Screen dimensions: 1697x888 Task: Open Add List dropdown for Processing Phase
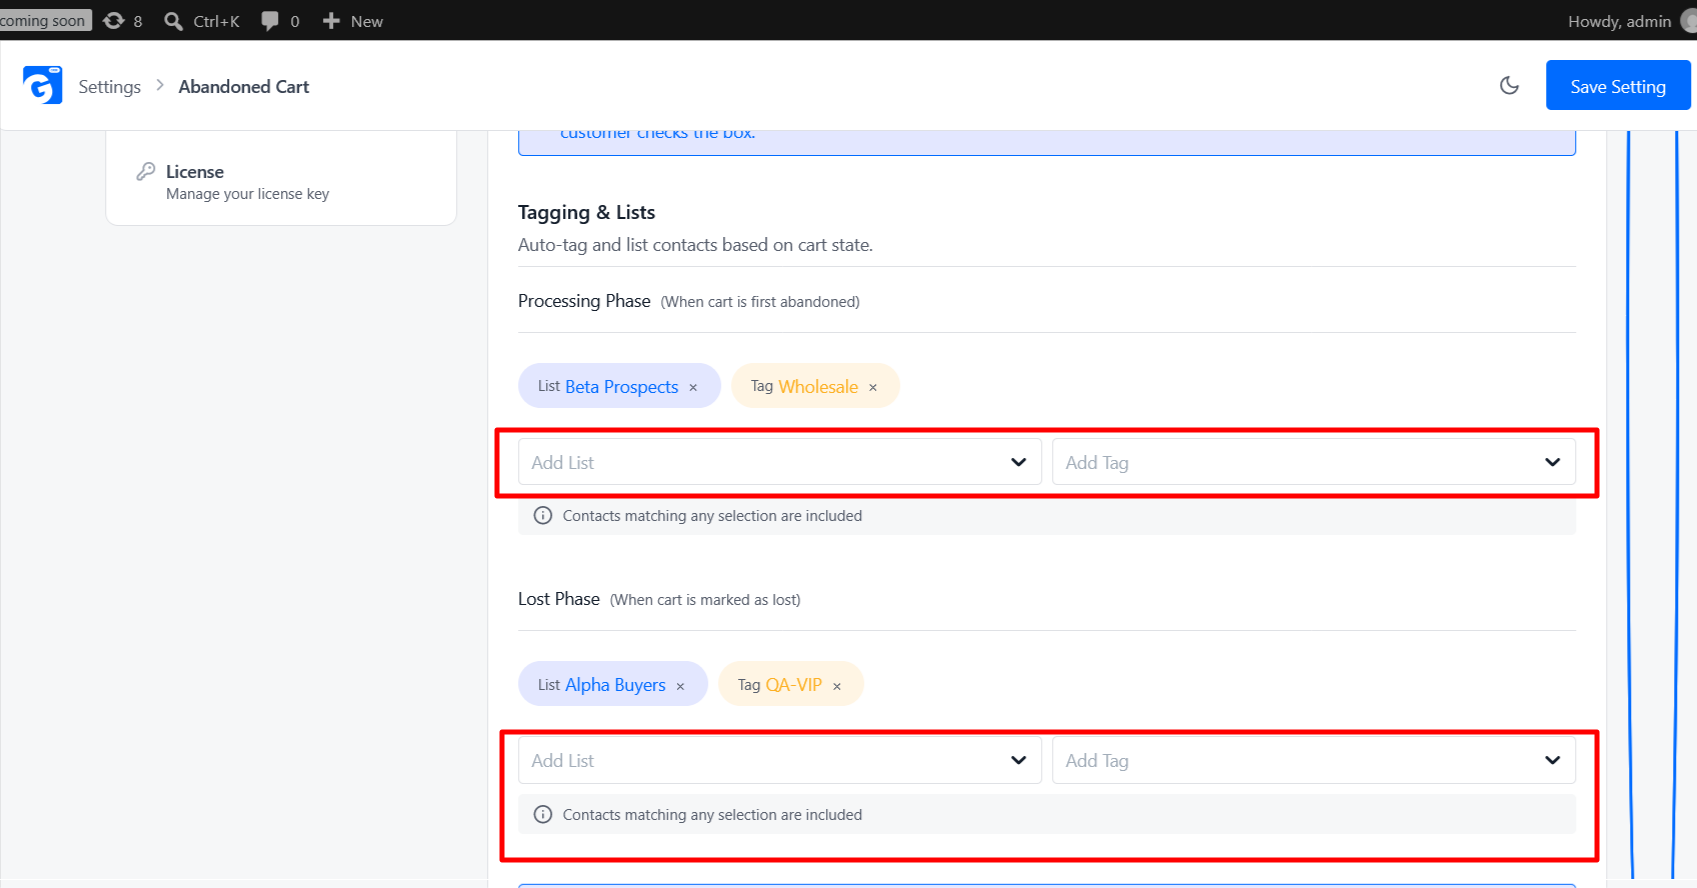780,462
